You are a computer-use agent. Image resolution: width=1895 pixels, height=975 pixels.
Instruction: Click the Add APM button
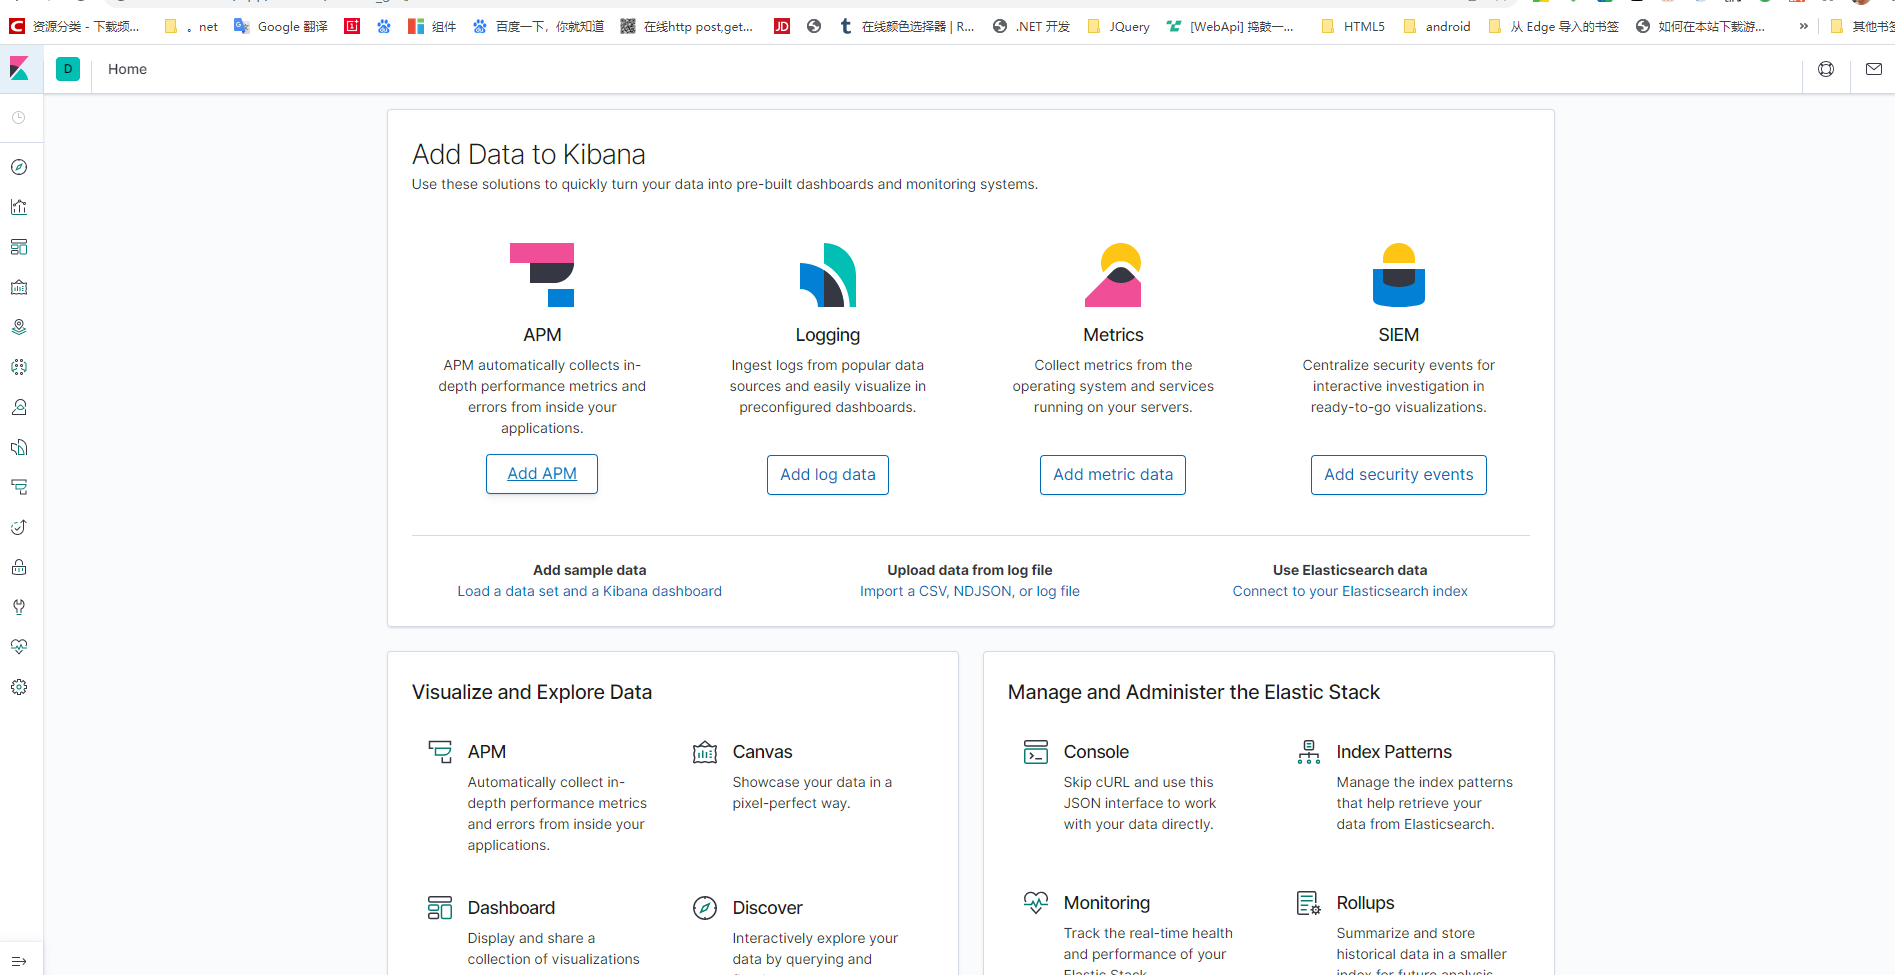(x=542, y=474)
